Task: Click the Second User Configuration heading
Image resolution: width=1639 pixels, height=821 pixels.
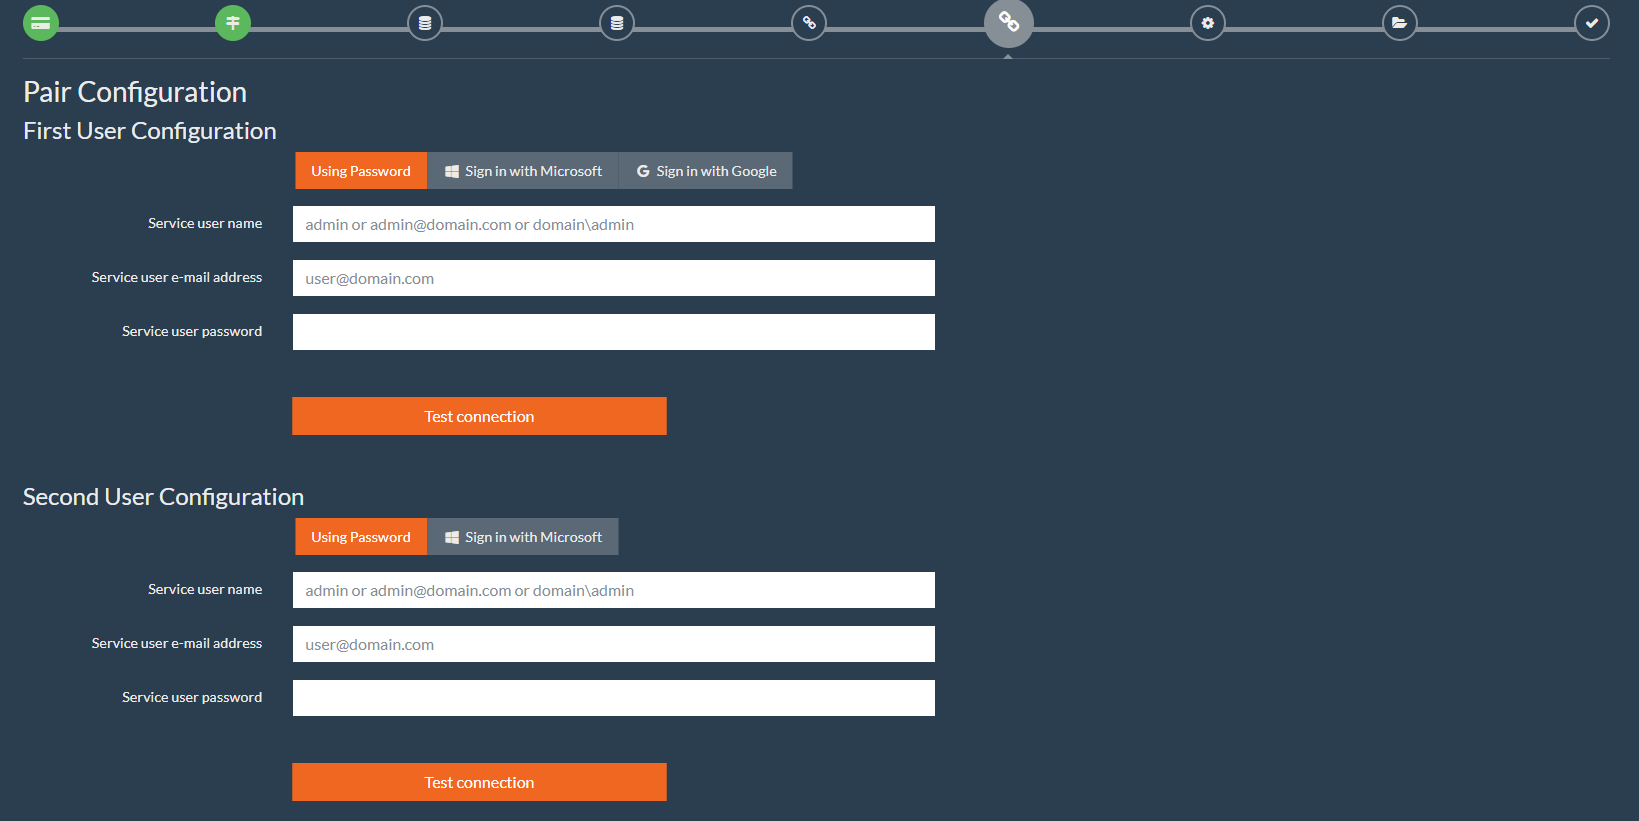Action: pyautogui.click(x=163, y=497)
